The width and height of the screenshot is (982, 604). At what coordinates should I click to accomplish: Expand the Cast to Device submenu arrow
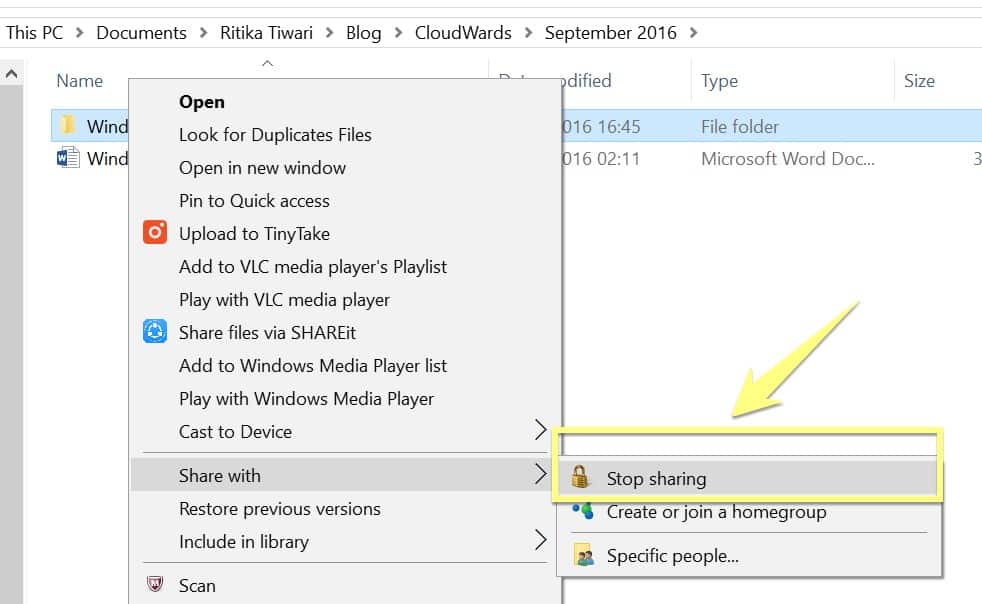tap(540, 430)
